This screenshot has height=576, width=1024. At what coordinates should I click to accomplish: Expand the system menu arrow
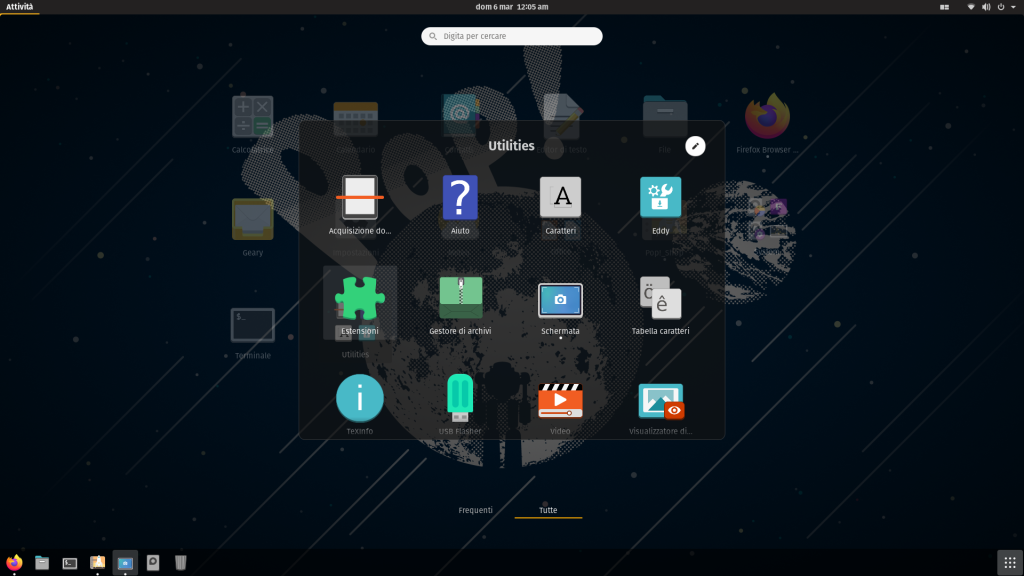tap(1012, 7)
